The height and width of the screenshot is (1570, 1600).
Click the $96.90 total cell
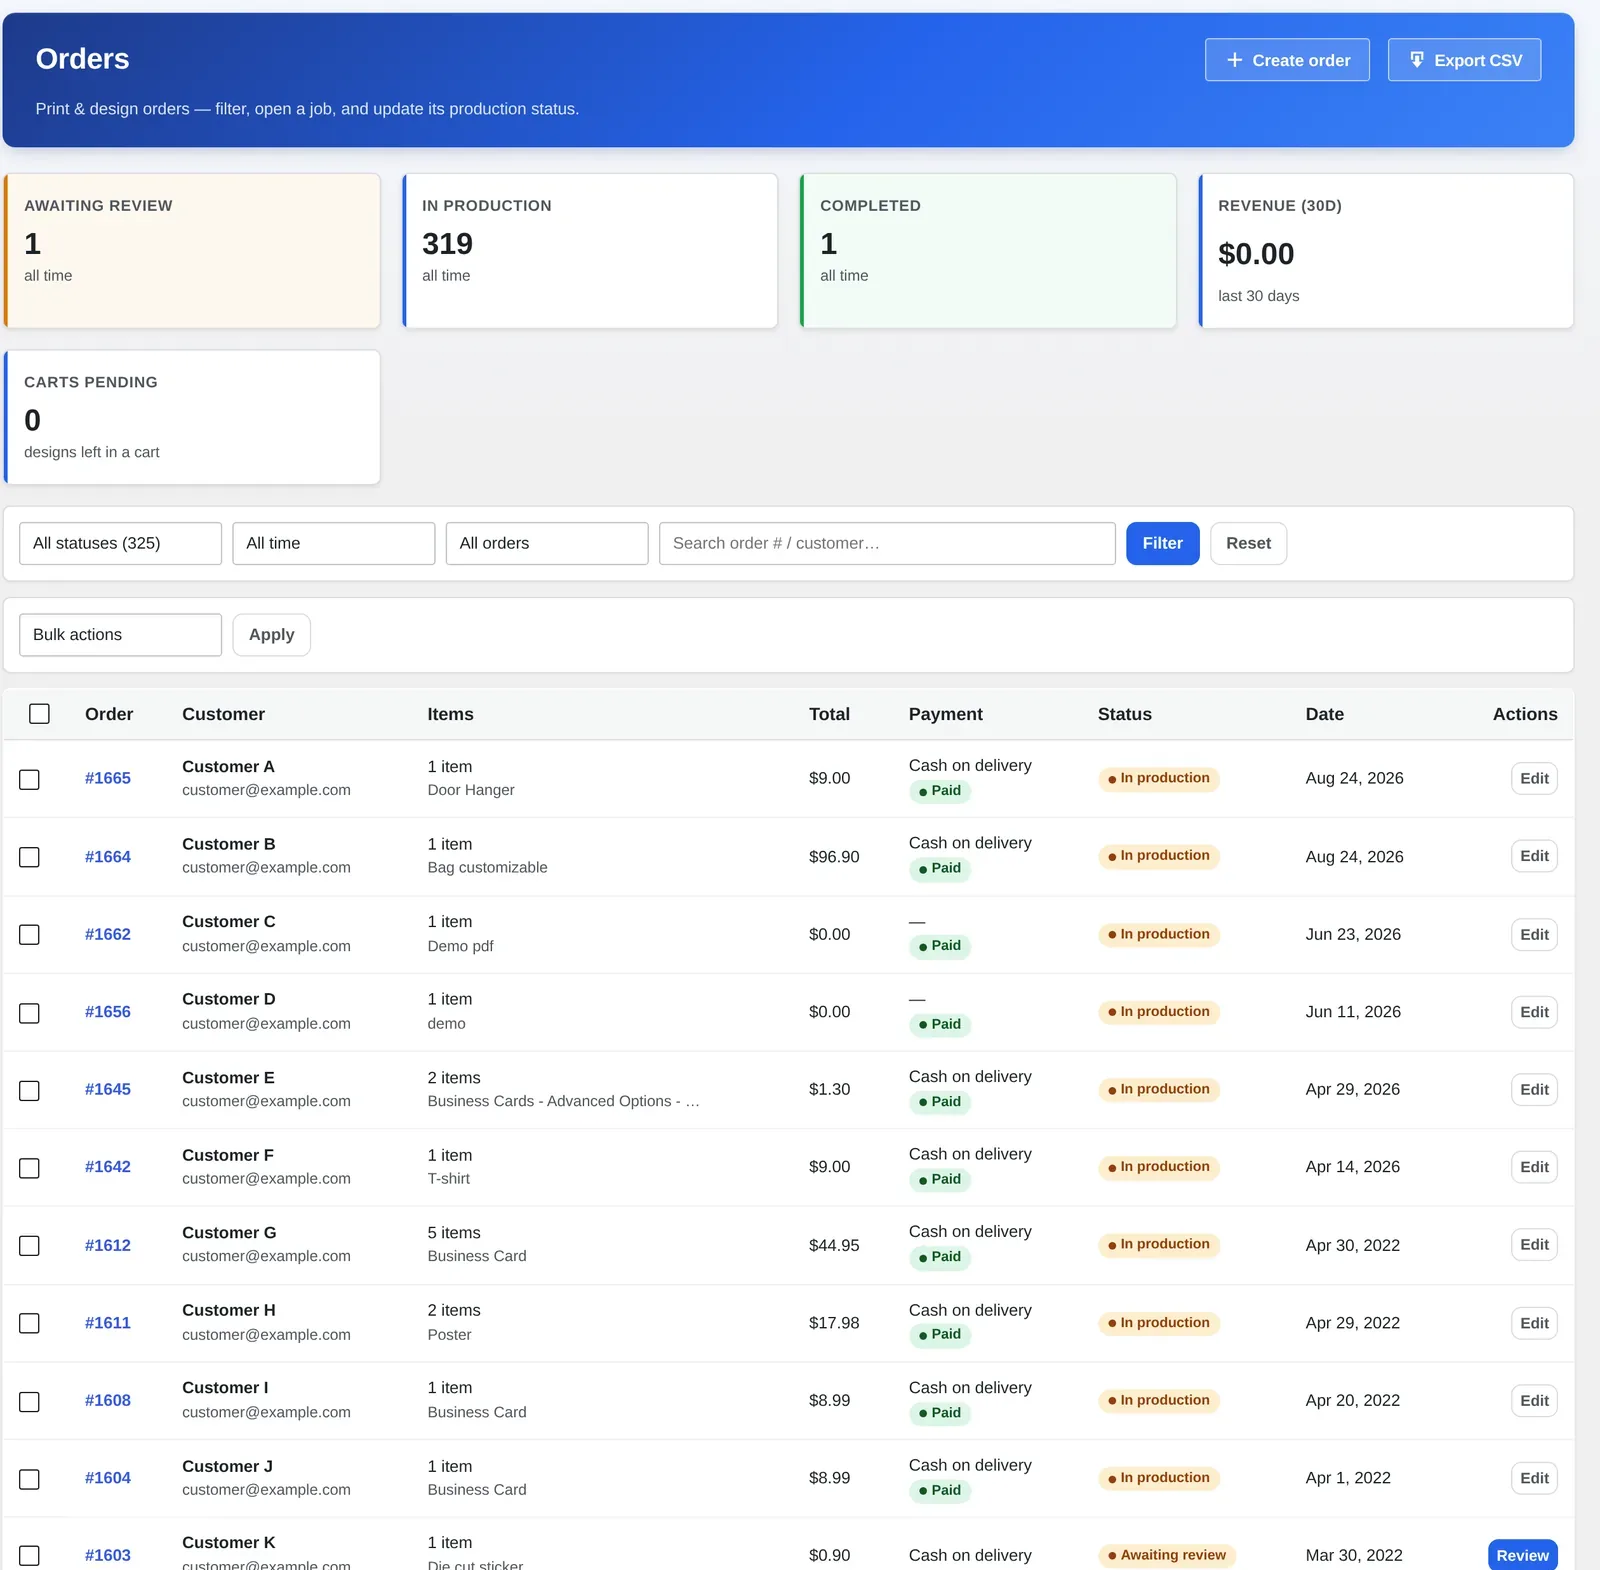pos(834,857)
